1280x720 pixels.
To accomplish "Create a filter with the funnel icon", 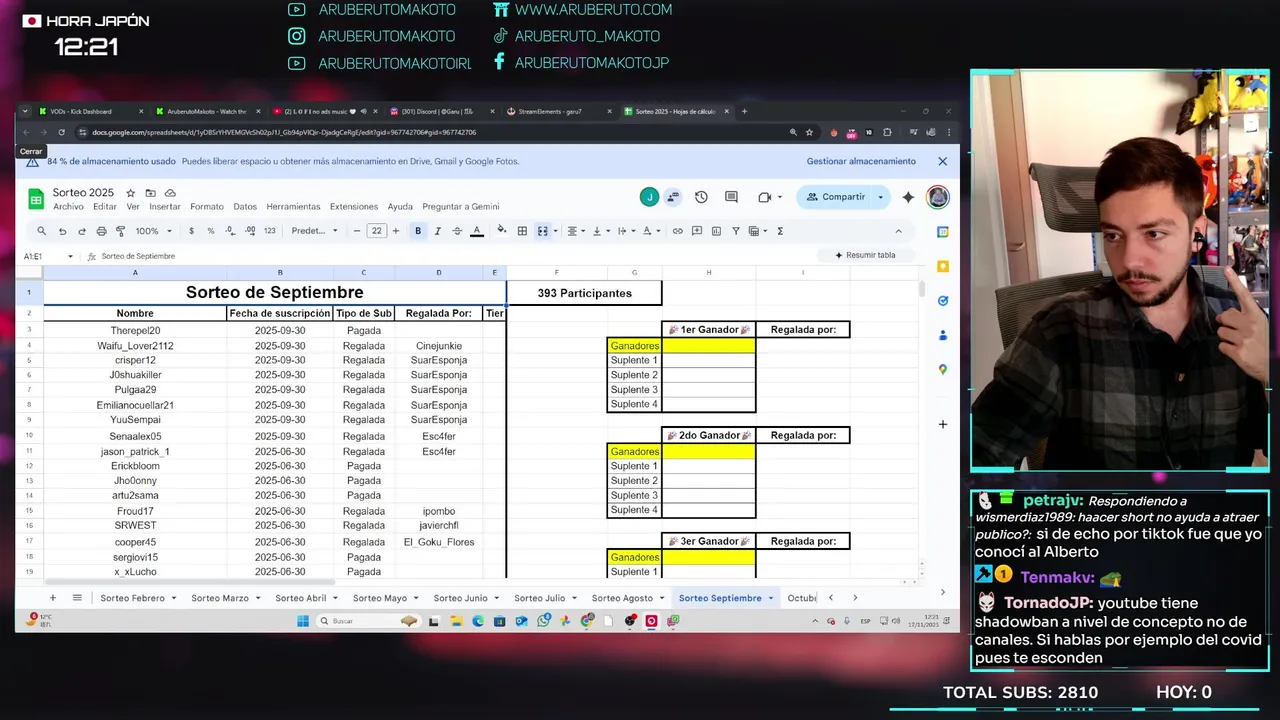I will pyautogui.click(x=736, y=231).
